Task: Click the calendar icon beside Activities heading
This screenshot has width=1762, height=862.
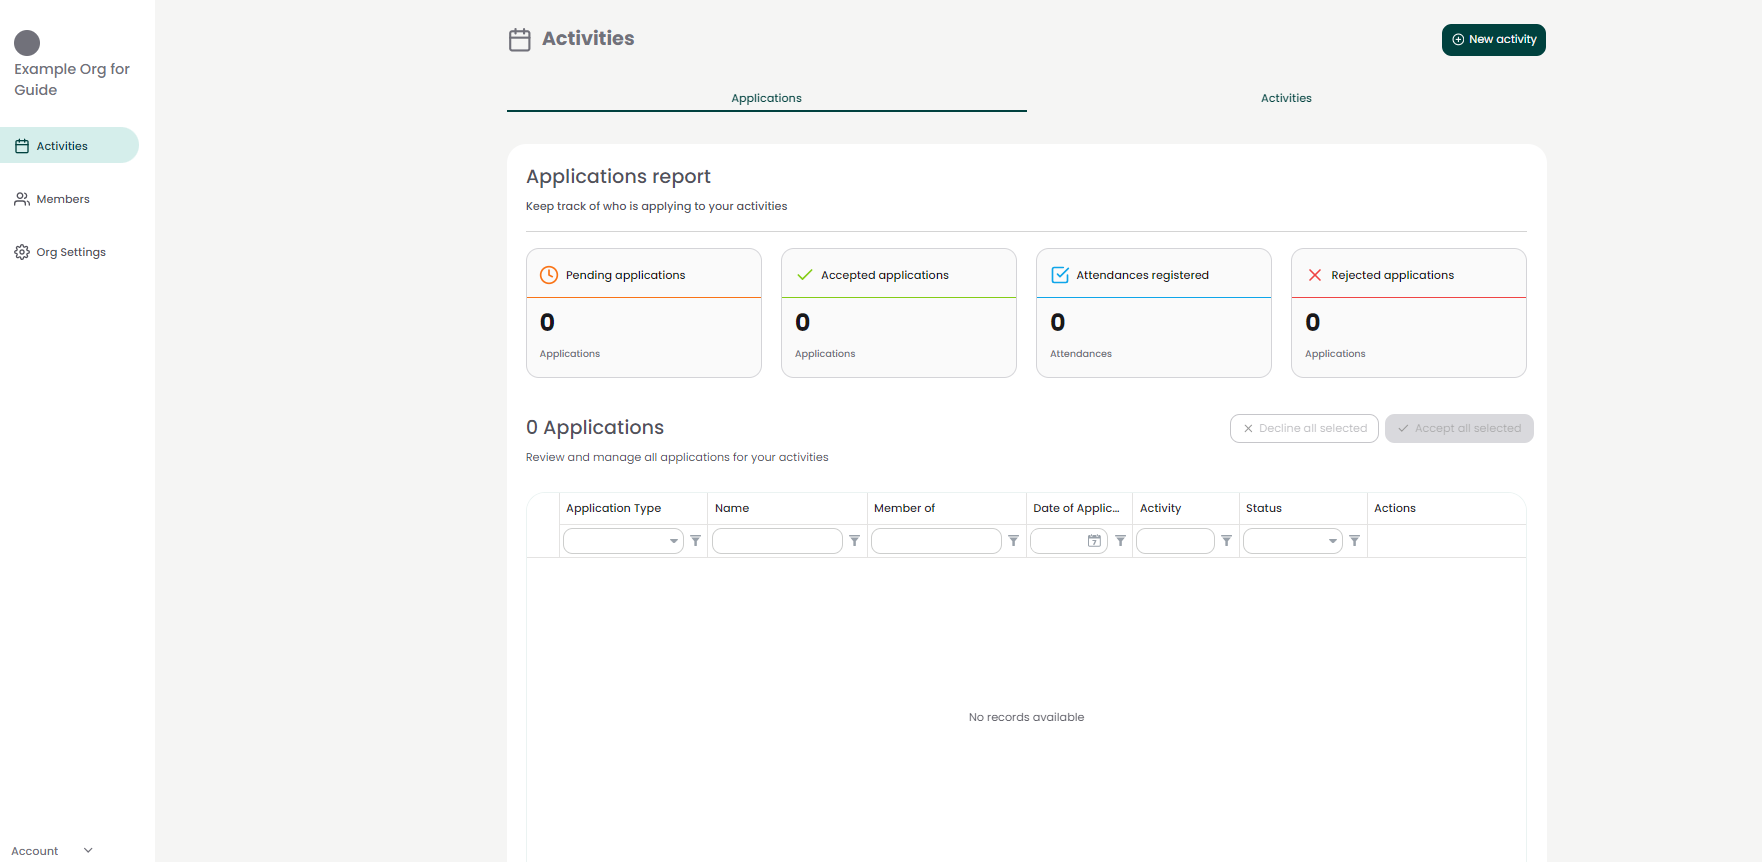Action: tap(520, 40)
